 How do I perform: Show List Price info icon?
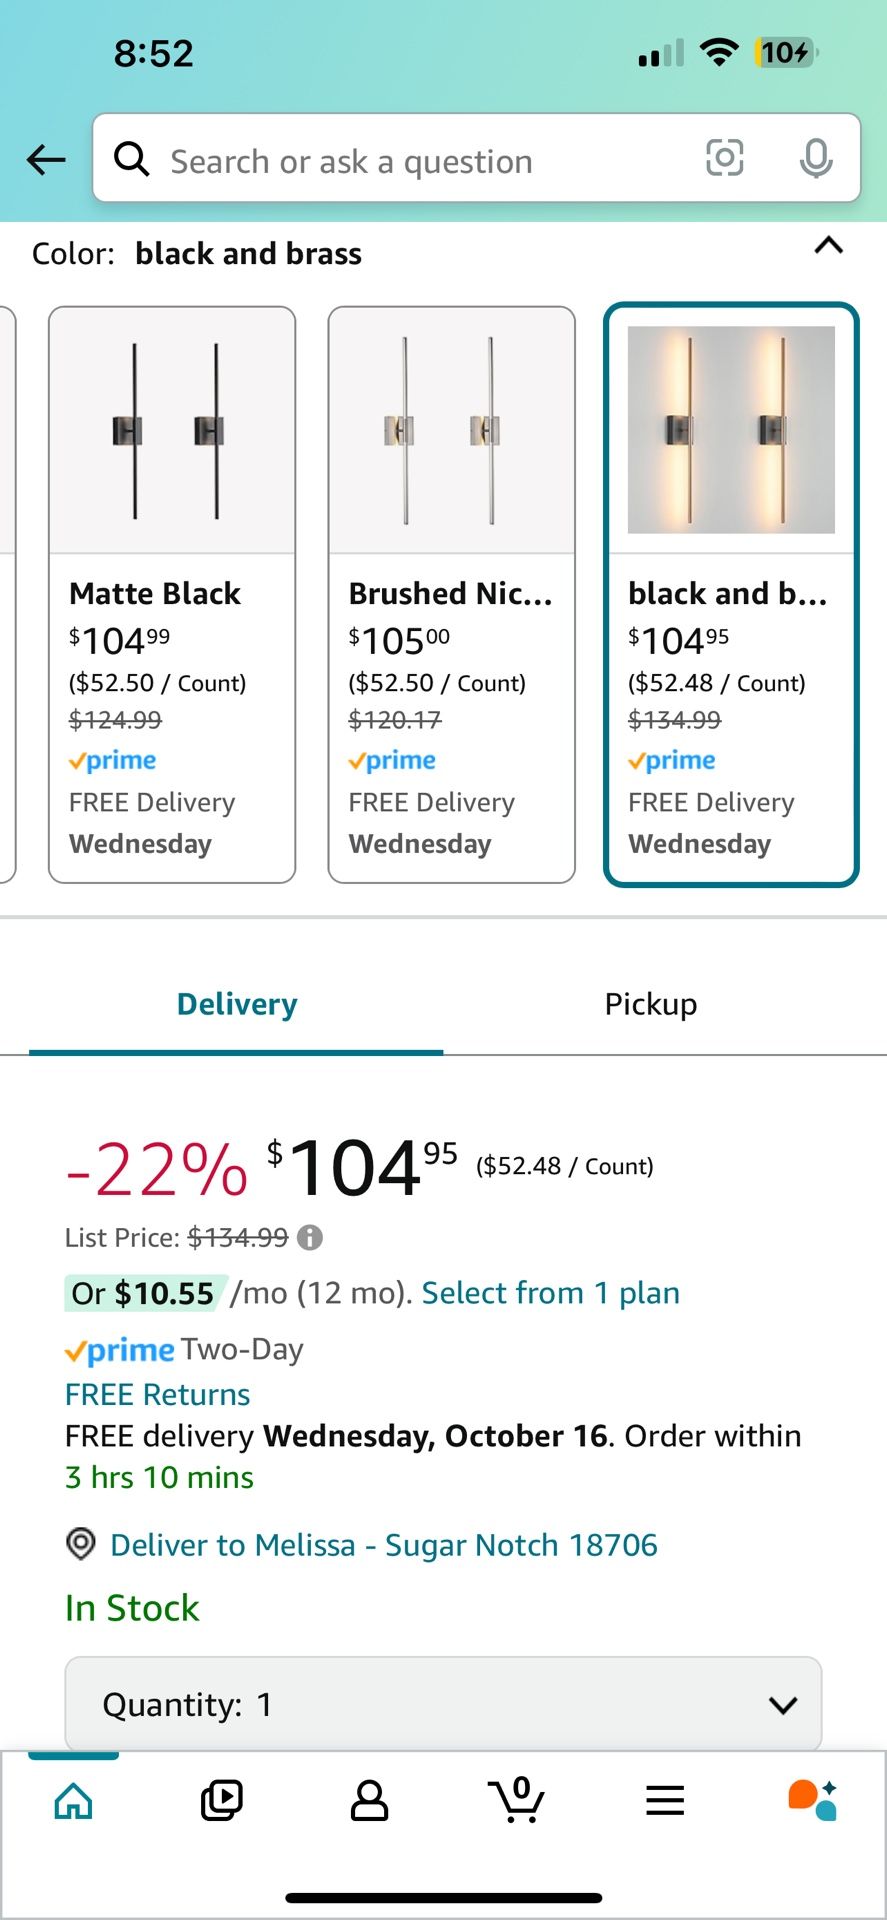pos(310,1238)
